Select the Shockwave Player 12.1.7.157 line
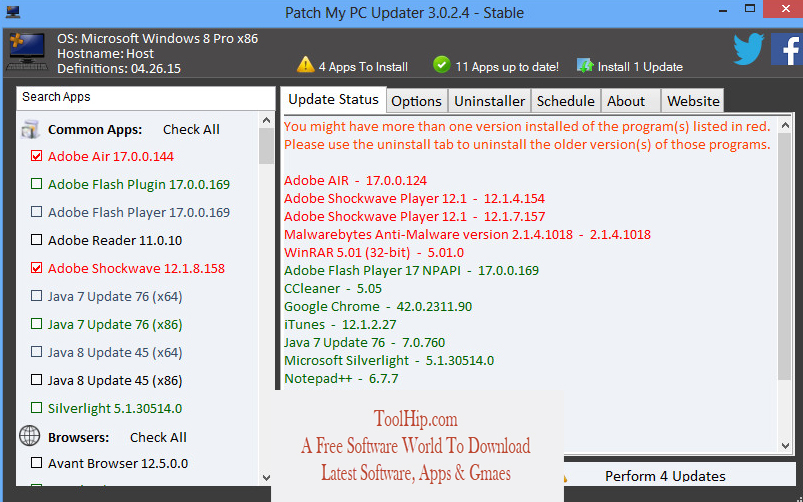803x502 pixels. (414, 216)
